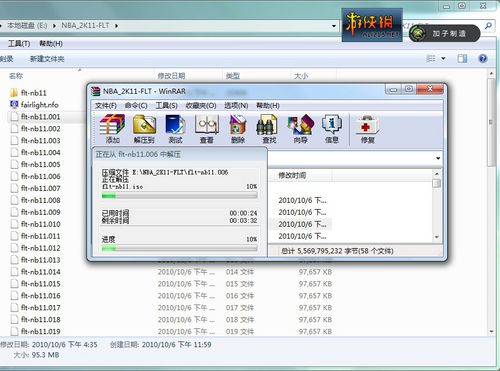This screenshot has height=371, width=500.
Task: Open the WinRAR path dropdown arrow
Action: tap(438, 158)
